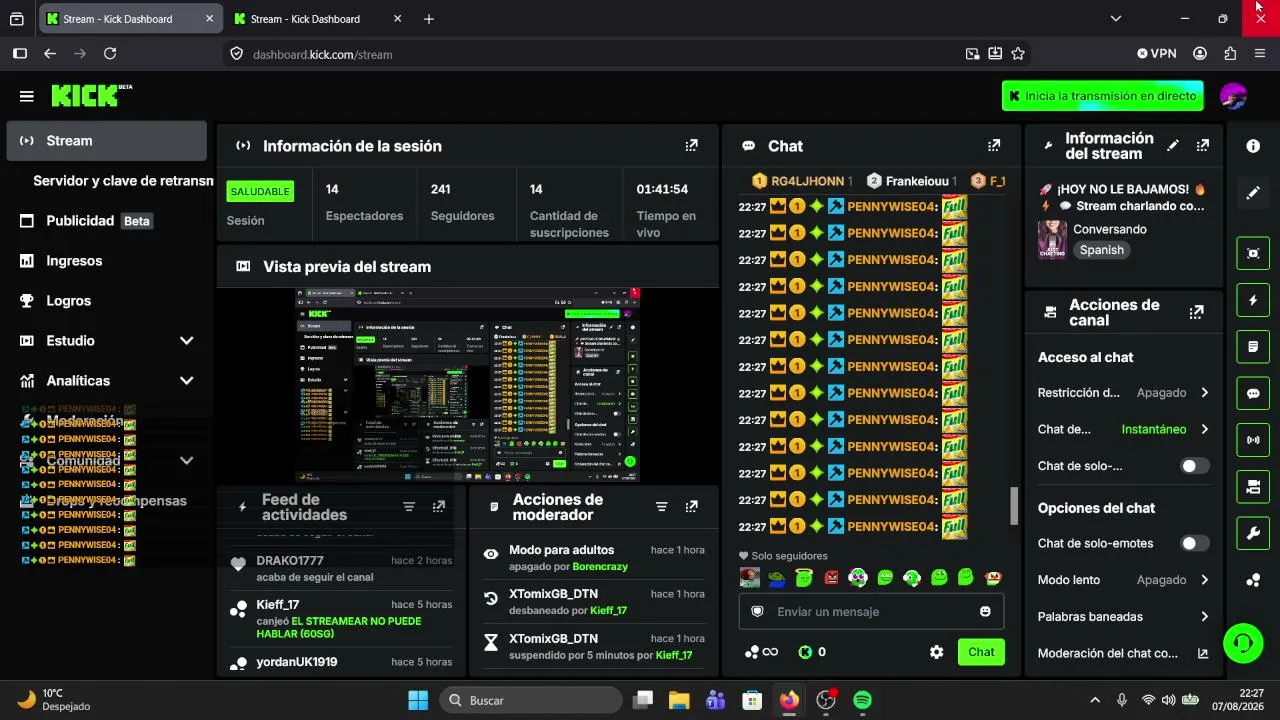Toggle the Chat de solo-emotes switch
The image size is (1280, 720).
coord(1194,543)
